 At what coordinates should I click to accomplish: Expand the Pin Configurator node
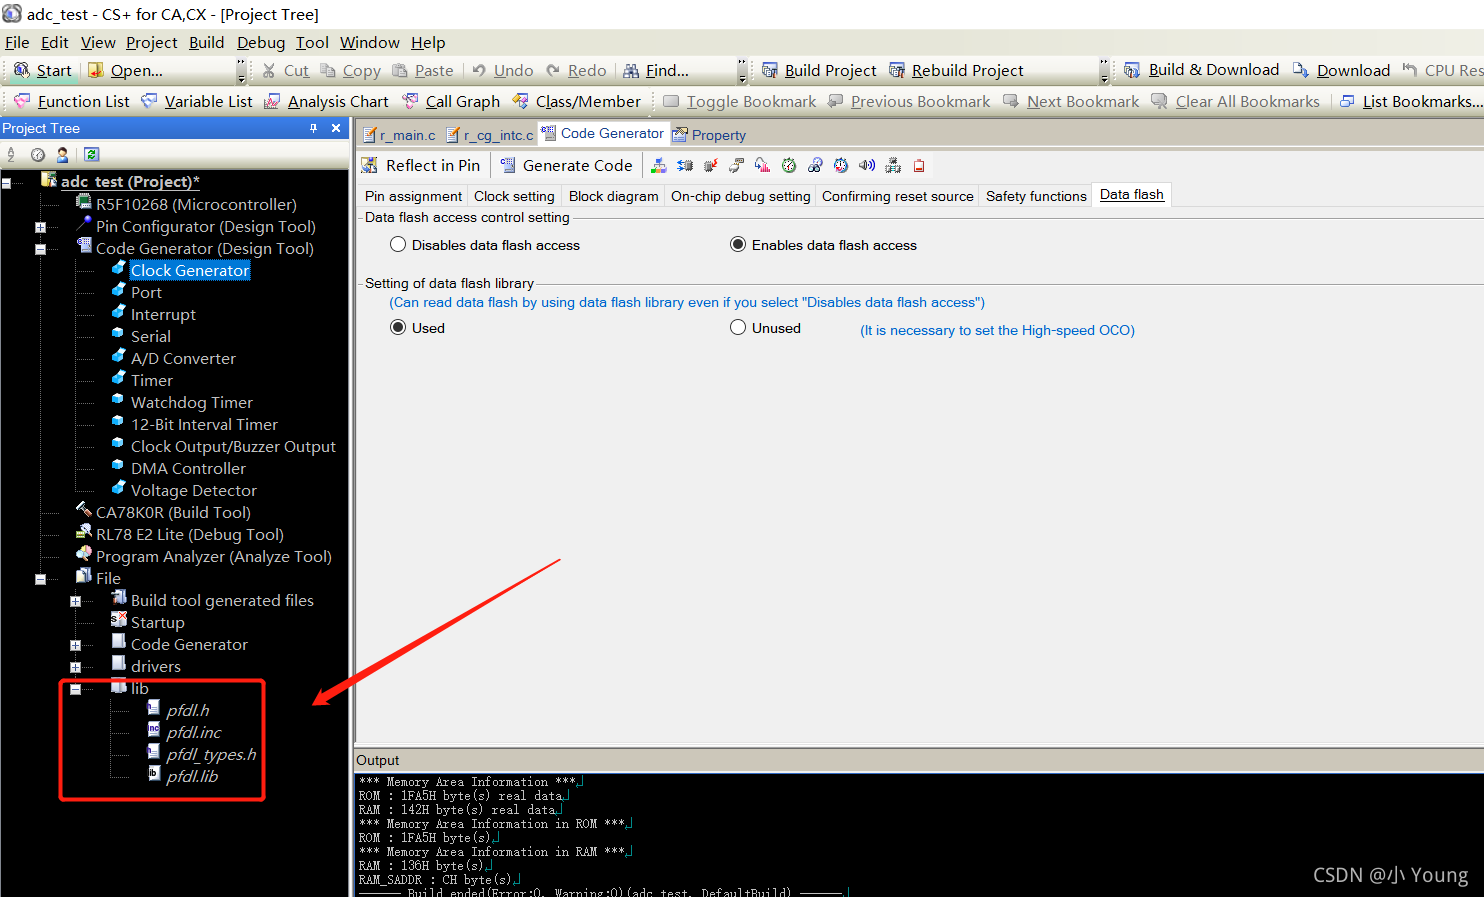(x=40, y=227)
